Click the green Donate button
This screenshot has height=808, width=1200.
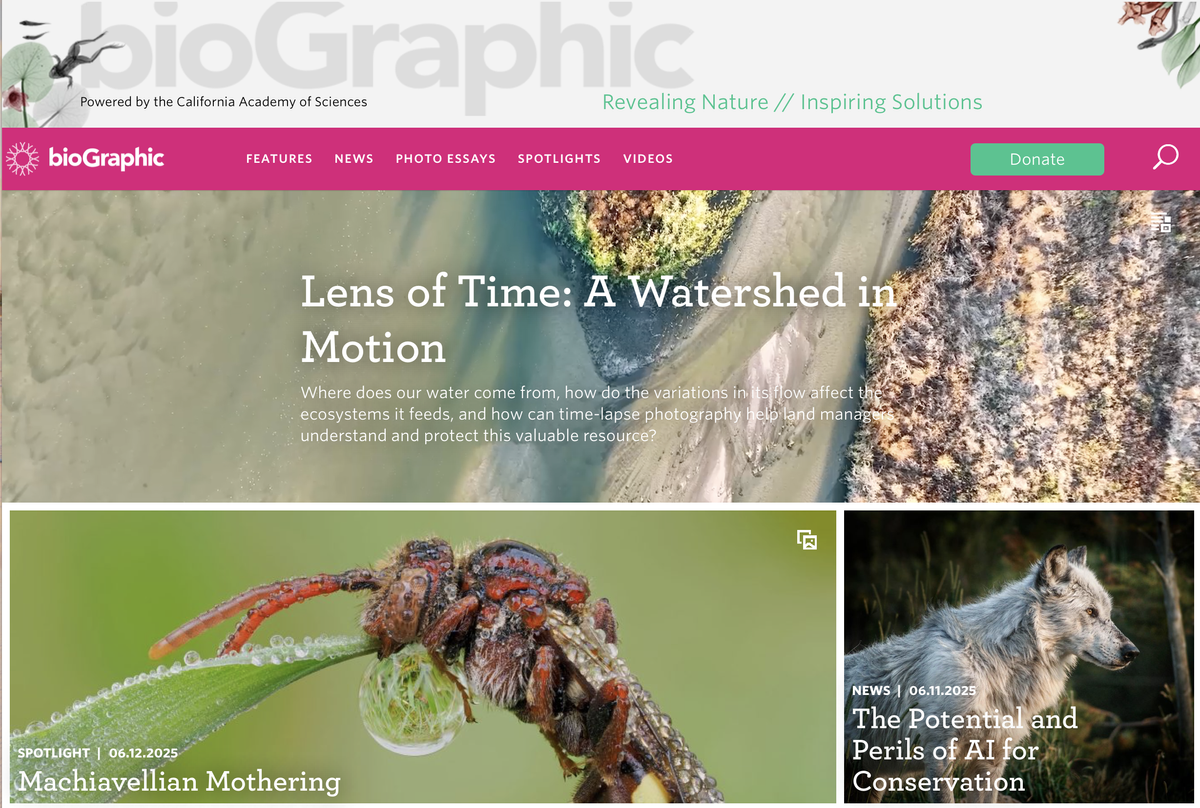1037,159
